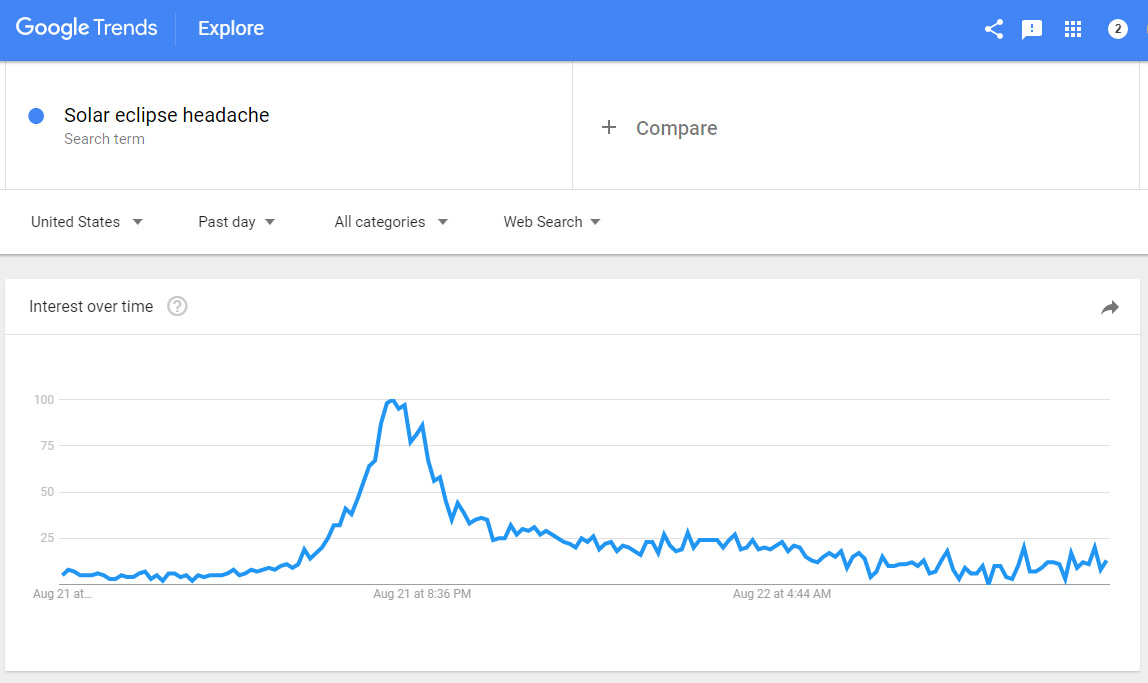The height and width of the screenshot is (683, 1148).
Task: Click the blue color dot for search term
Action: click(36, 116)
